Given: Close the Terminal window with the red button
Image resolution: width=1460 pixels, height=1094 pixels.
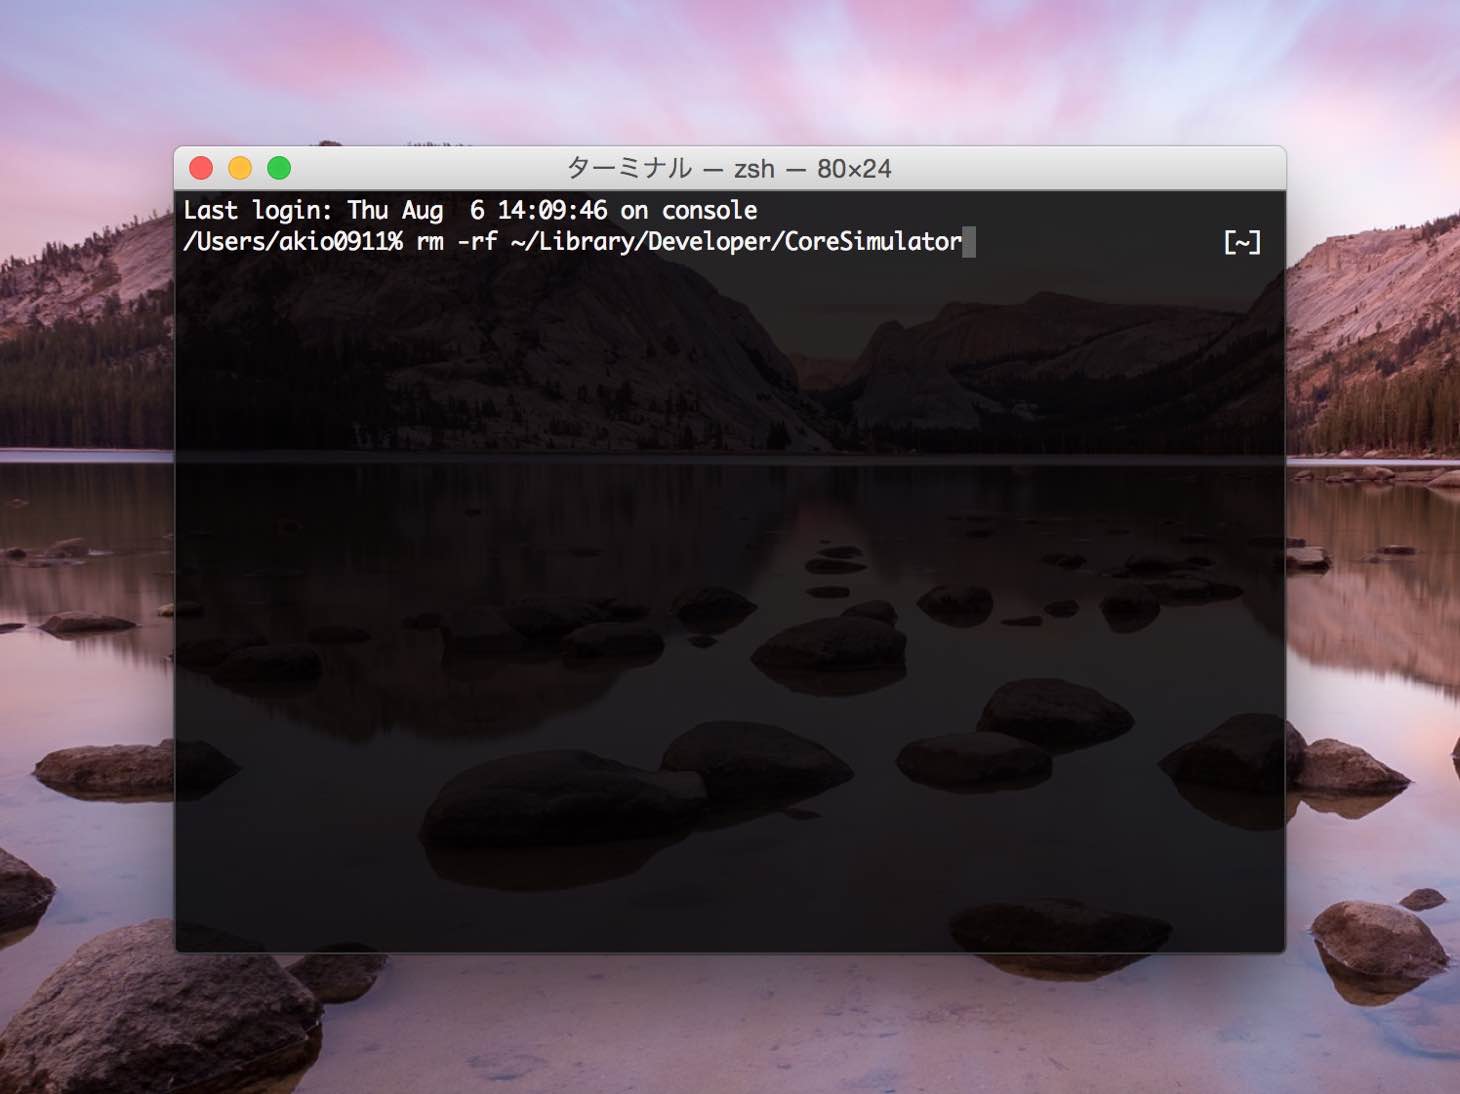Looking at the screenshot, I should click(x=201, y=168).
